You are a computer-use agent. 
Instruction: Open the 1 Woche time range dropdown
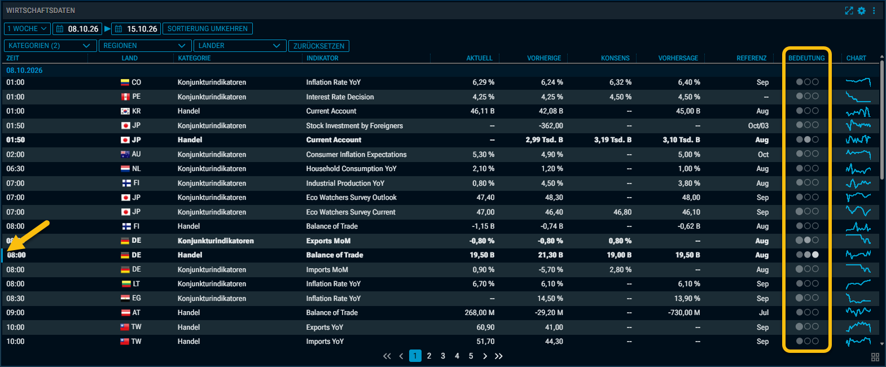(27, 28)
